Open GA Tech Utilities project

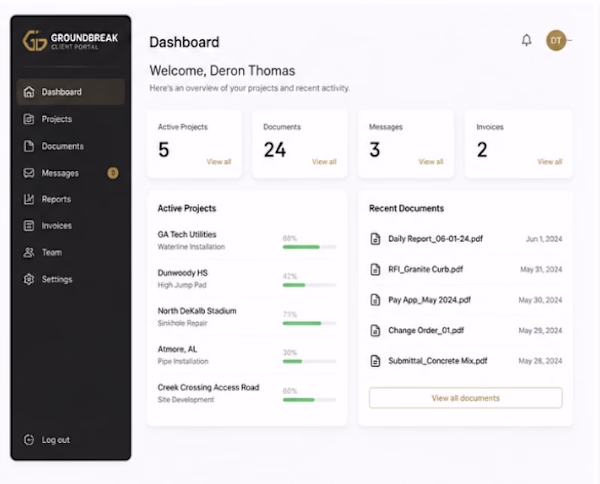click(x=187, y=234)
